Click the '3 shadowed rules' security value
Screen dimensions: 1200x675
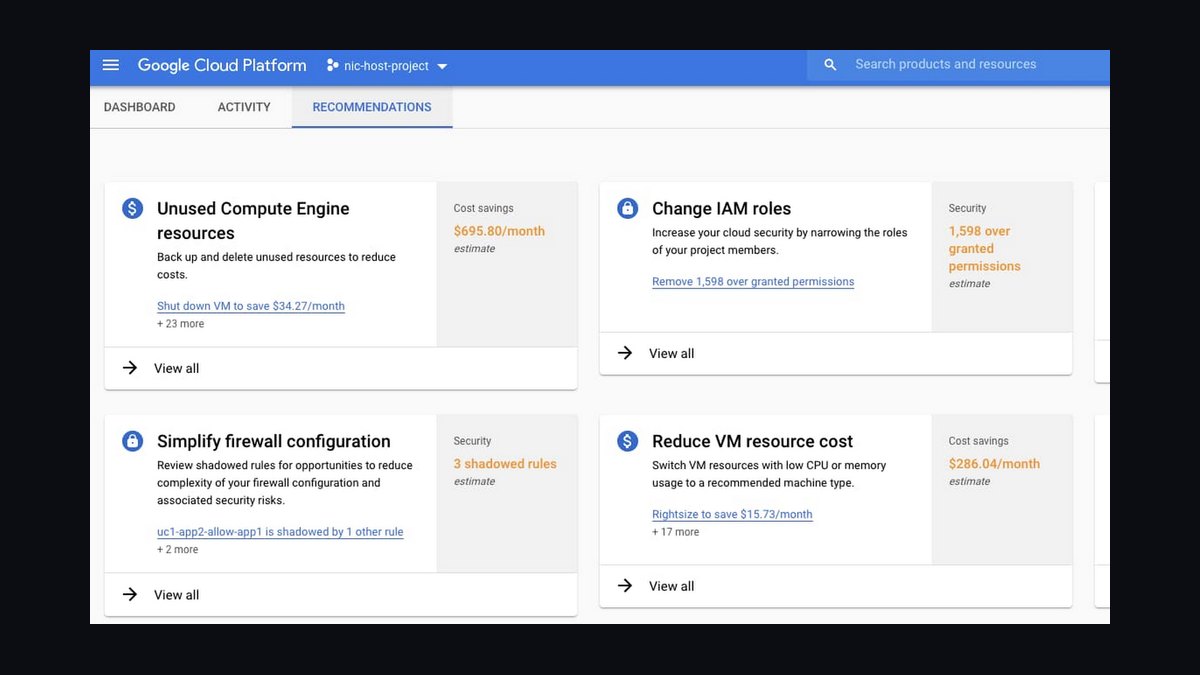point(505,464)
